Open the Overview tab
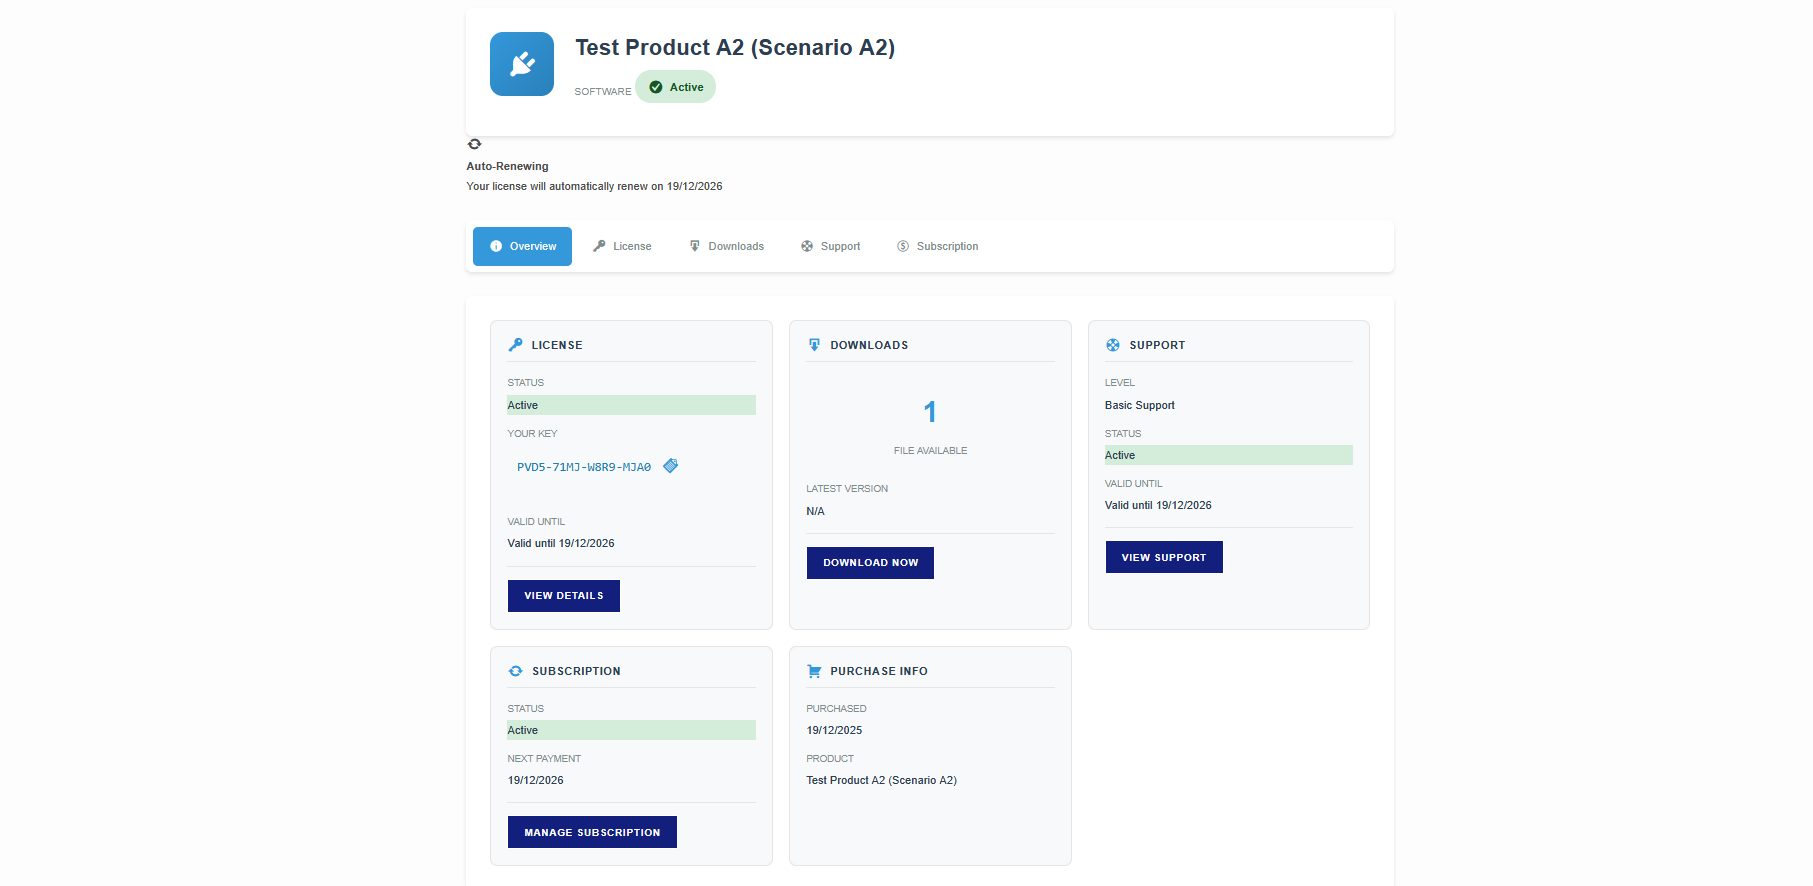 coord(522,246)
